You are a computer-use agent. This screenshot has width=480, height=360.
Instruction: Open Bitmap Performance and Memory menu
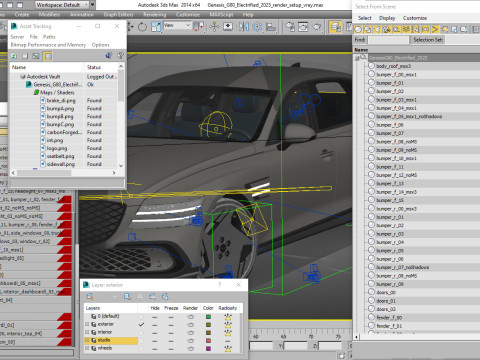(48, 45)
